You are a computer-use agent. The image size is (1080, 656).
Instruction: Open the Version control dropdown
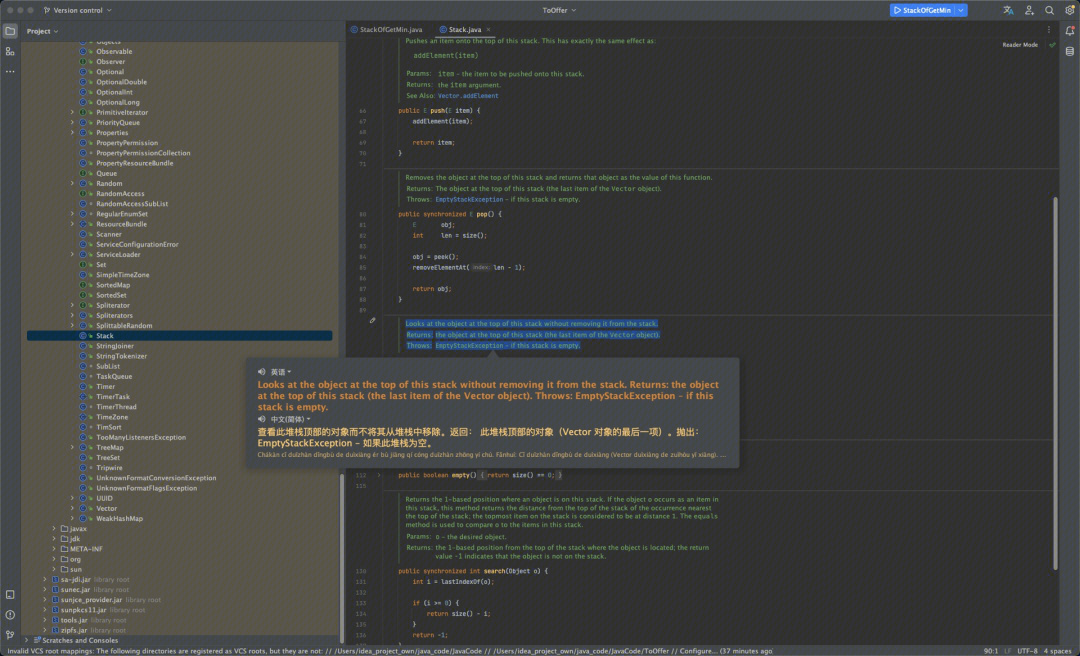(78, 10)
